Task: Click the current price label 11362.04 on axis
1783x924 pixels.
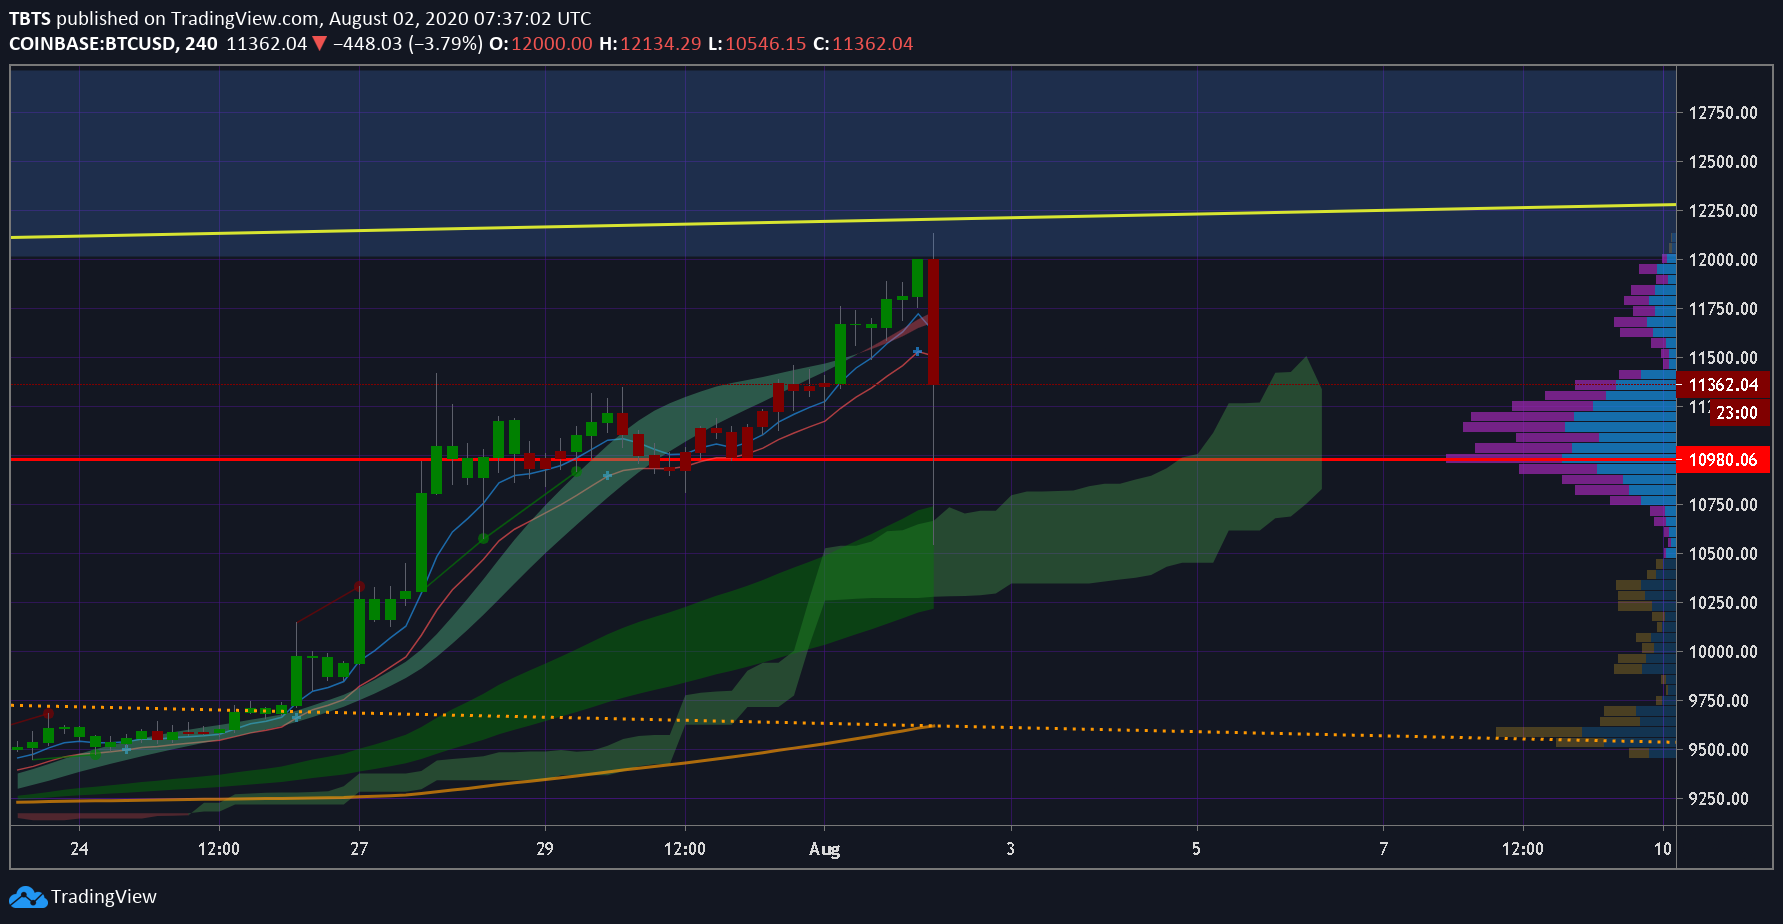Action: [x=1723, y=385]
